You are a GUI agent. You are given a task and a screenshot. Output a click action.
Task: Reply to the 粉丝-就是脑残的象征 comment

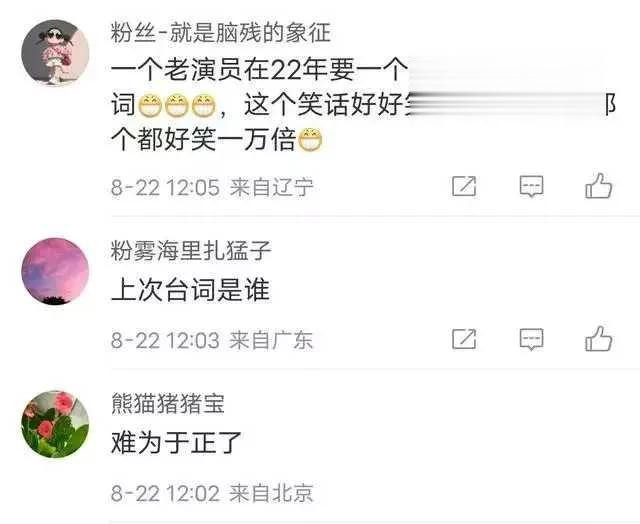point(531,187)
